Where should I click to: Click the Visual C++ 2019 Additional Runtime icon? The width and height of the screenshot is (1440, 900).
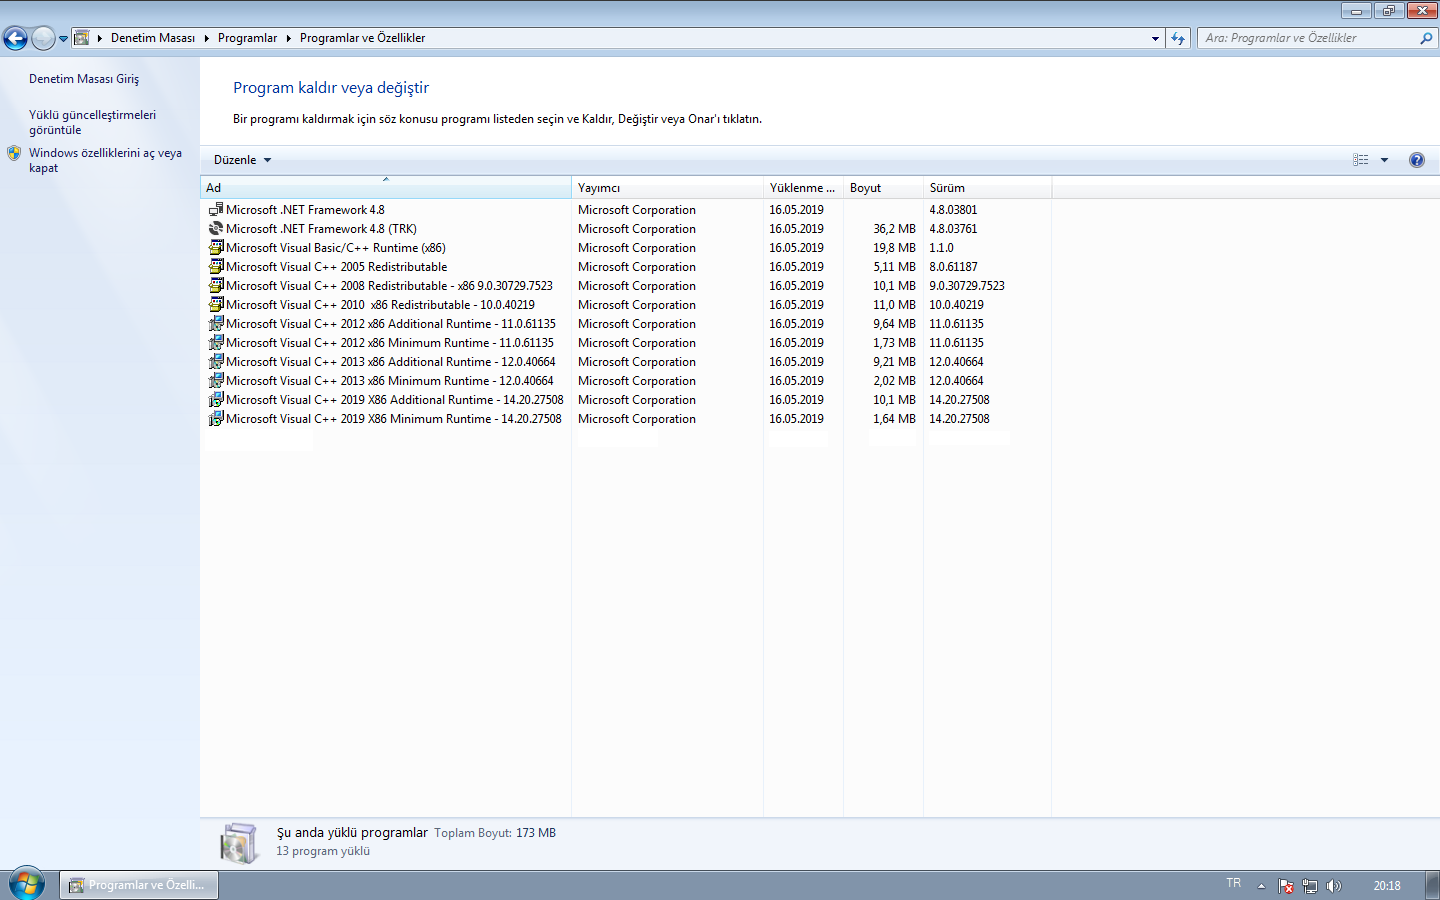pos(216,400)
